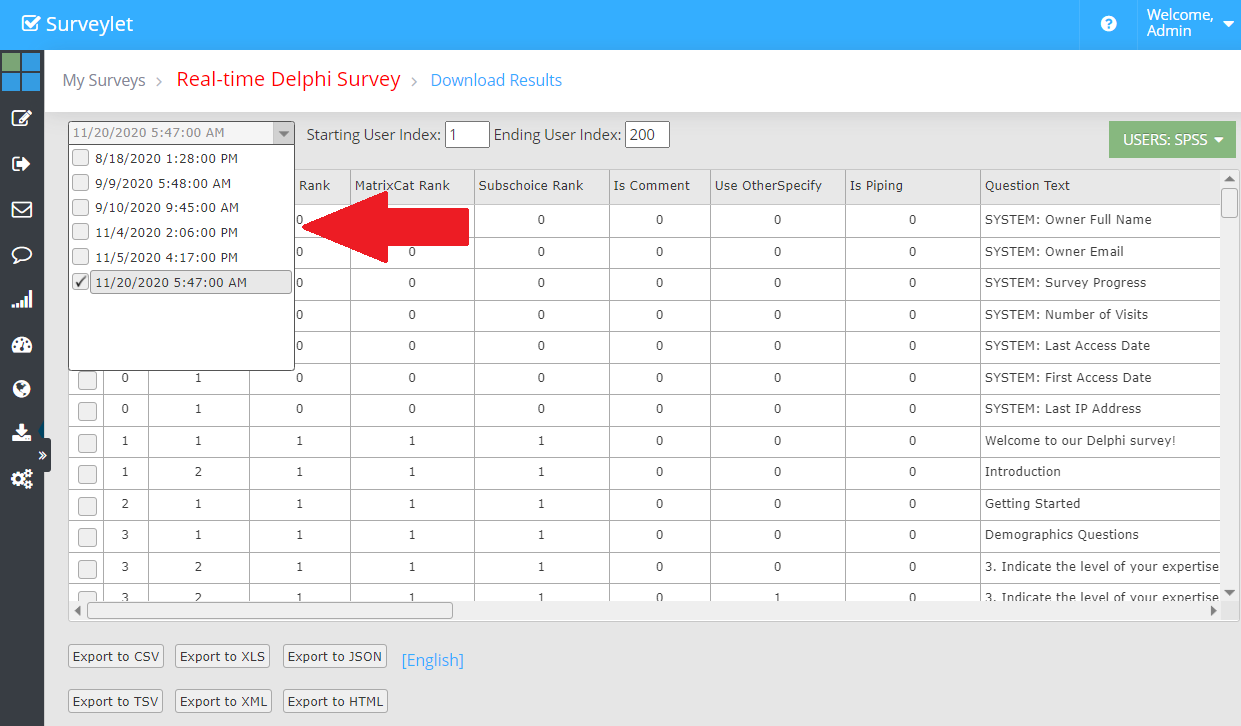Viewport: 1241px width, 726px height.
Task: Click the Ending User Index field
Action: click(647, 135)
